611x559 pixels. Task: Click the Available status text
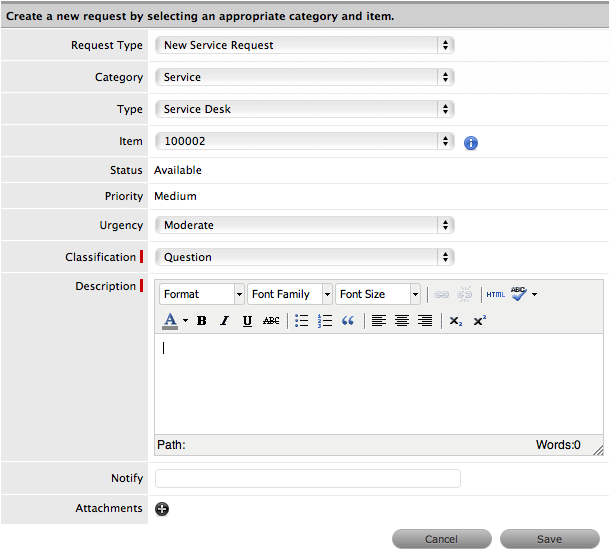(178, 170)
